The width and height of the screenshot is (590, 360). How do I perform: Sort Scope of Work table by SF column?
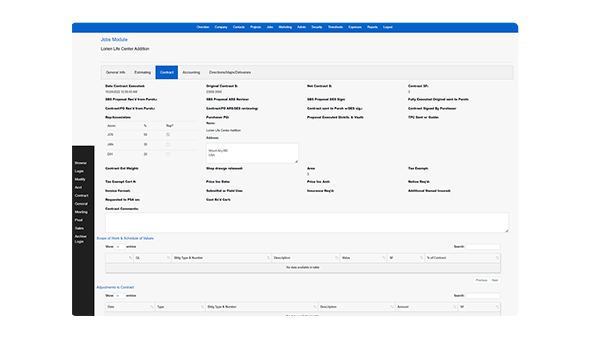tap(406, 258)
